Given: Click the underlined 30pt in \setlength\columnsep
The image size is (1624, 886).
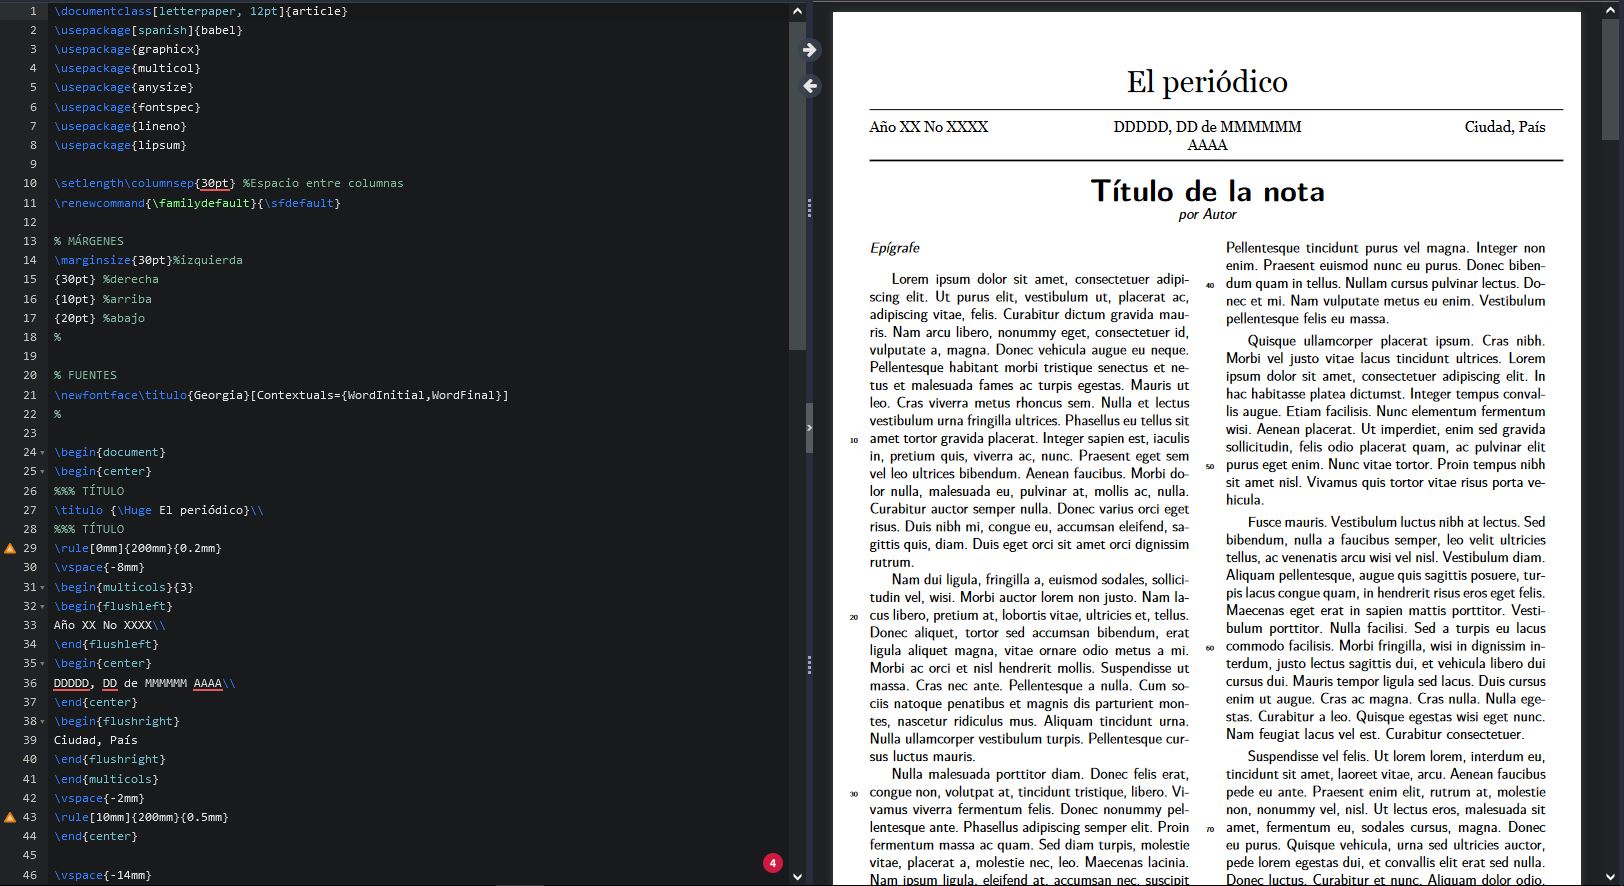Looking at the screenshot, I should click(x=215, y=183).
